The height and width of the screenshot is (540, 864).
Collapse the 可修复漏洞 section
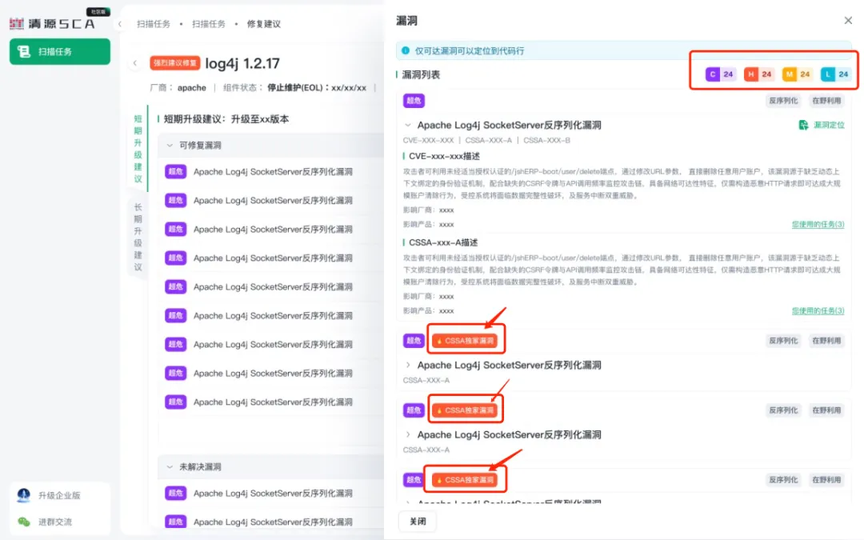click(170, 145)
